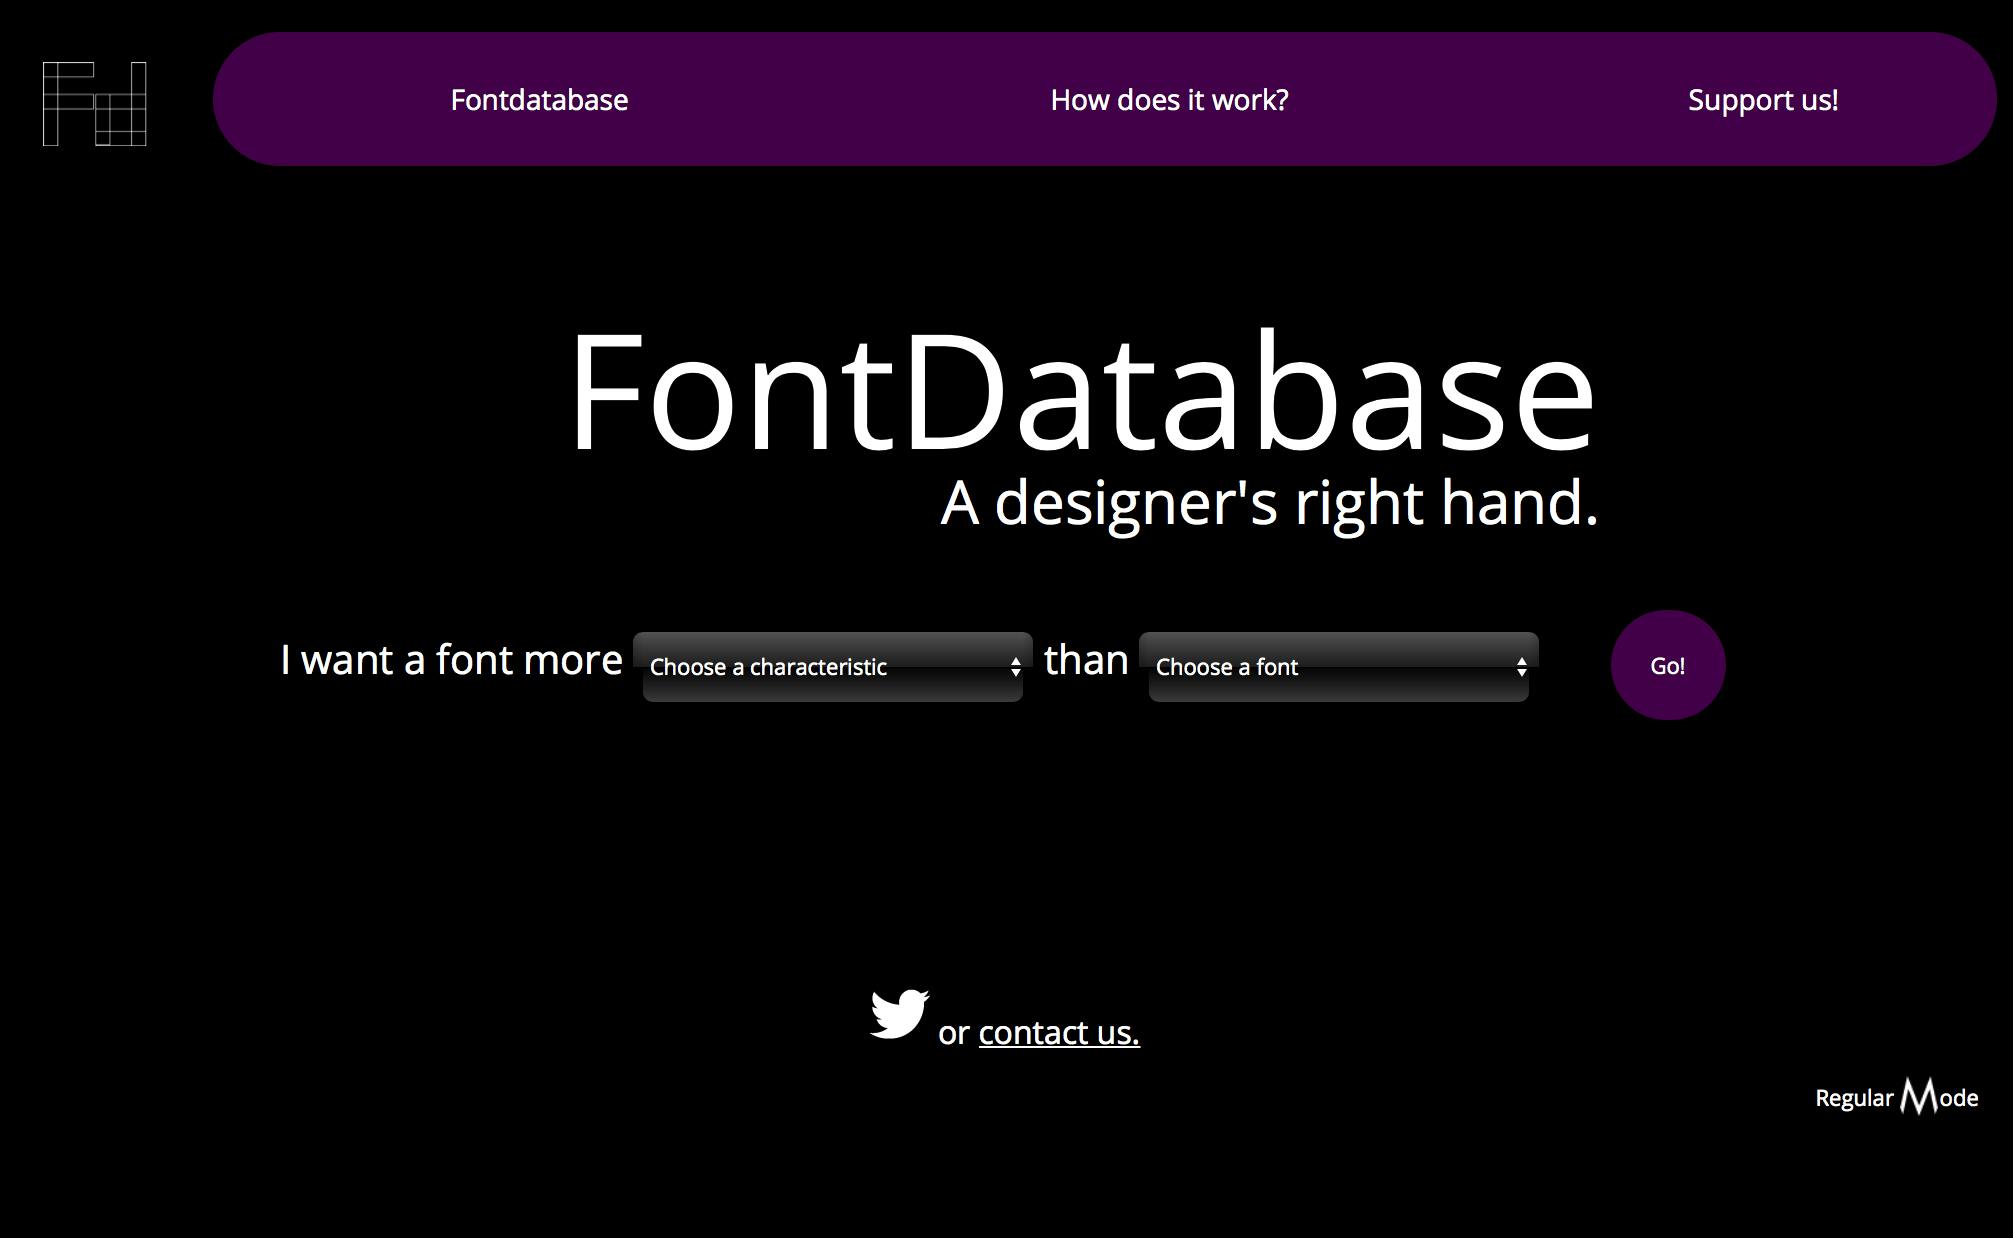Click the empty purple navigation bar area
The width and height of the screenshot is (2014, 1238).
[840, 100]
